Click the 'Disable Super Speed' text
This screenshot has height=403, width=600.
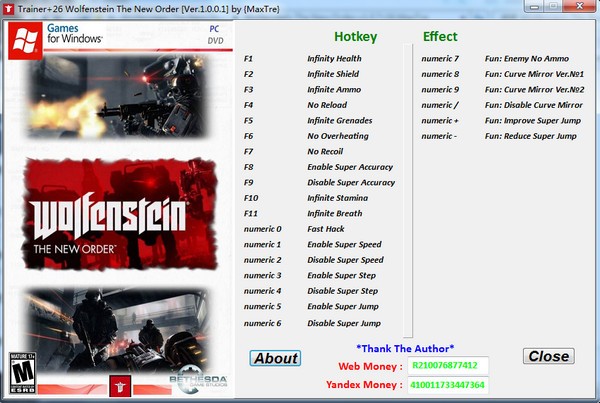click(x=345, y=260)
